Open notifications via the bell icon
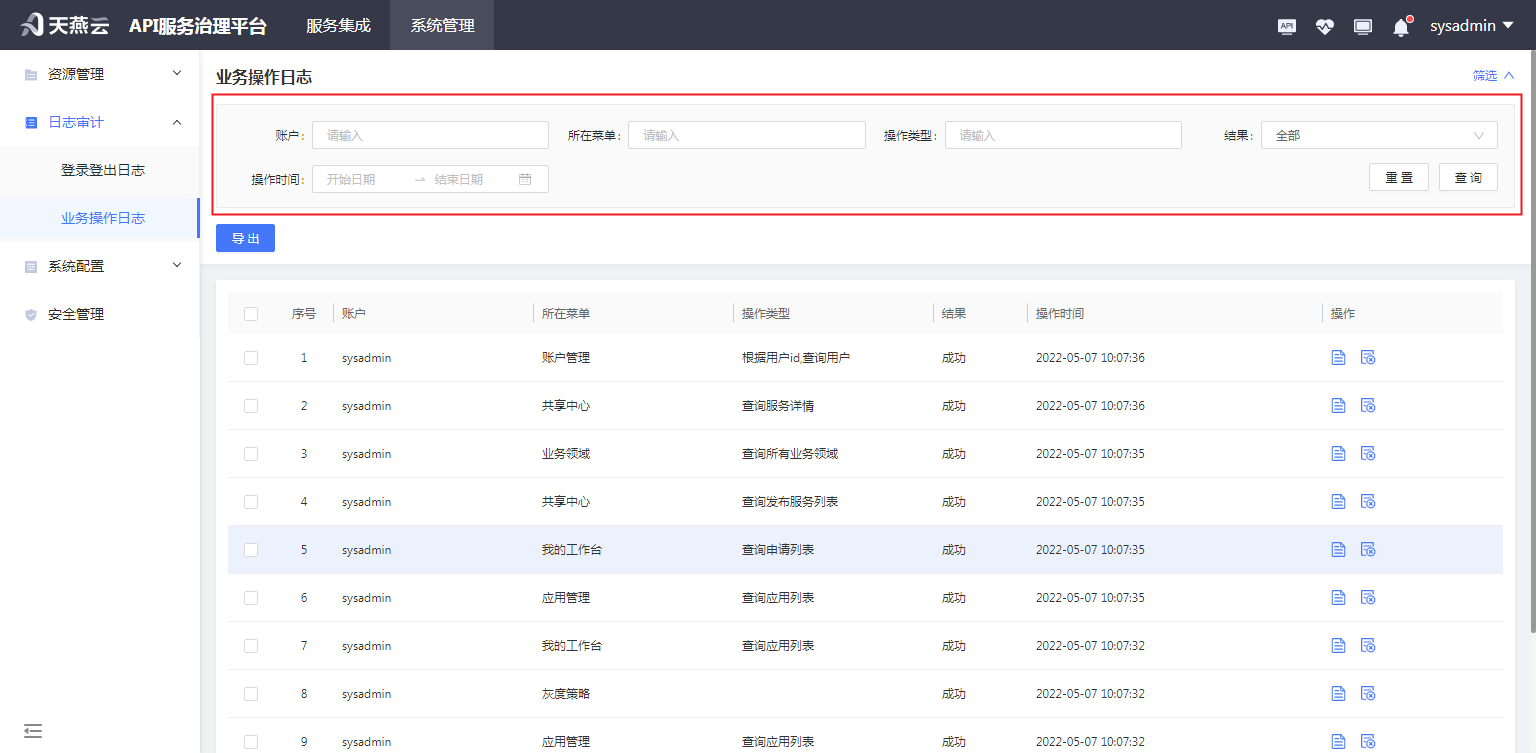Screen dimensions: 1536x753 1400,27
